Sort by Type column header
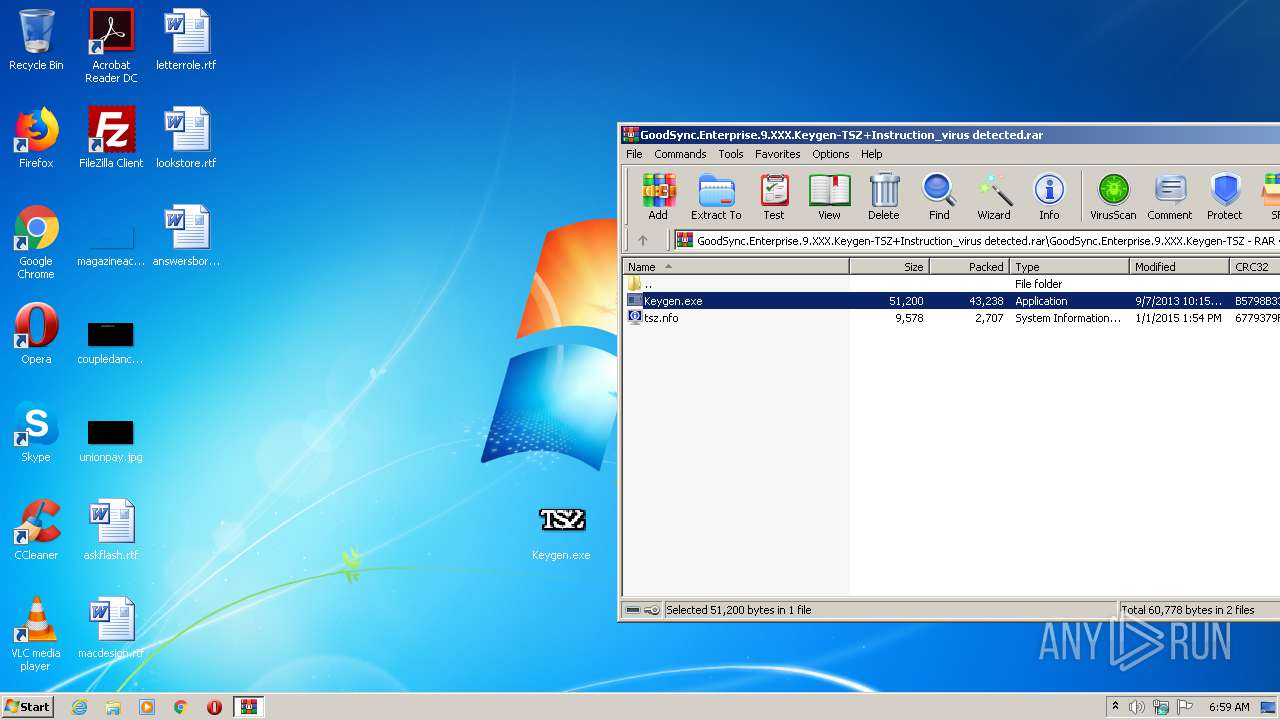Viewport: 1280px width, 720px height. (1070, 267)
